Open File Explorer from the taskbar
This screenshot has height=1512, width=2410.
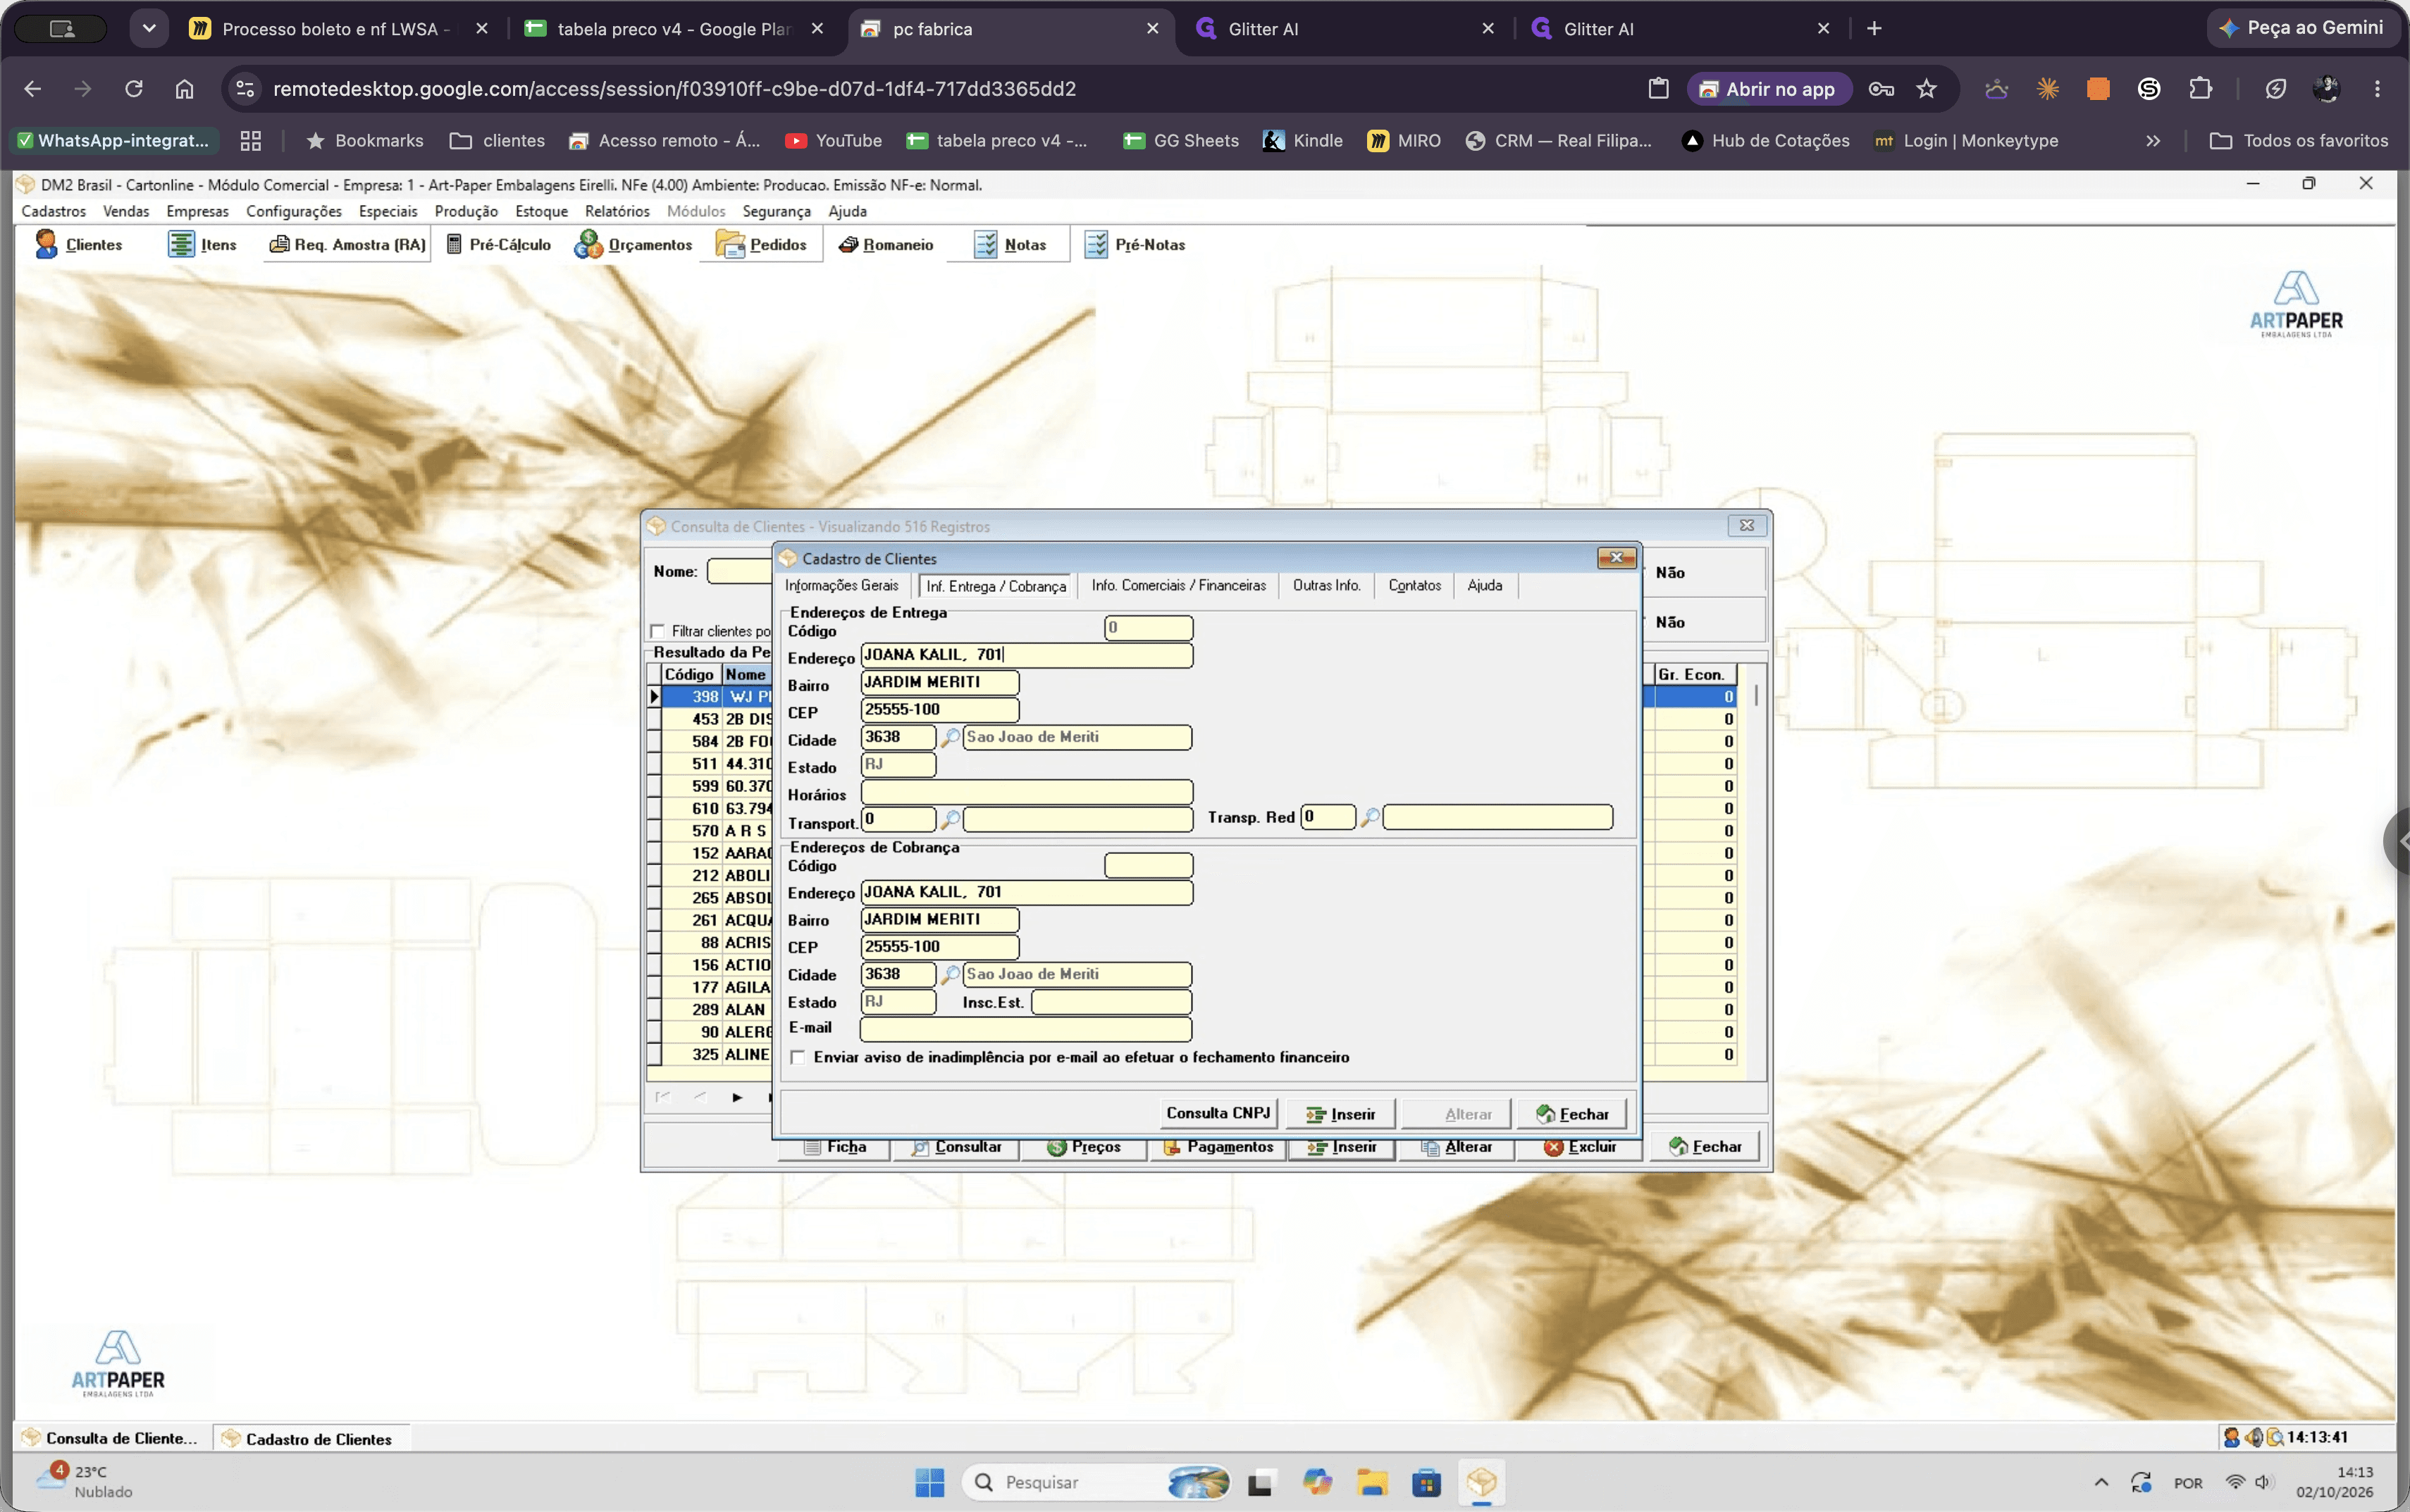click(1371, 1482)
